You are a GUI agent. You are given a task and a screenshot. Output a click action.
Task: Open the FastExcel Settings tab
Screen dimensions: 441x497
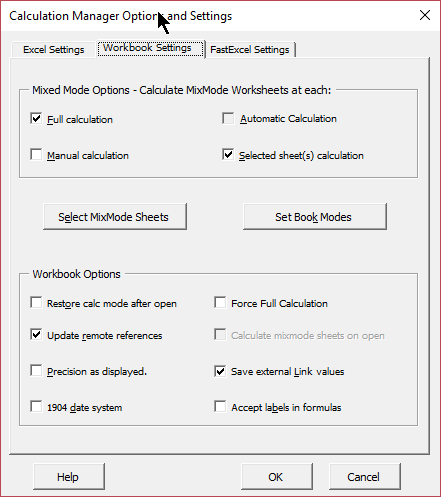(x=250, y=50)
